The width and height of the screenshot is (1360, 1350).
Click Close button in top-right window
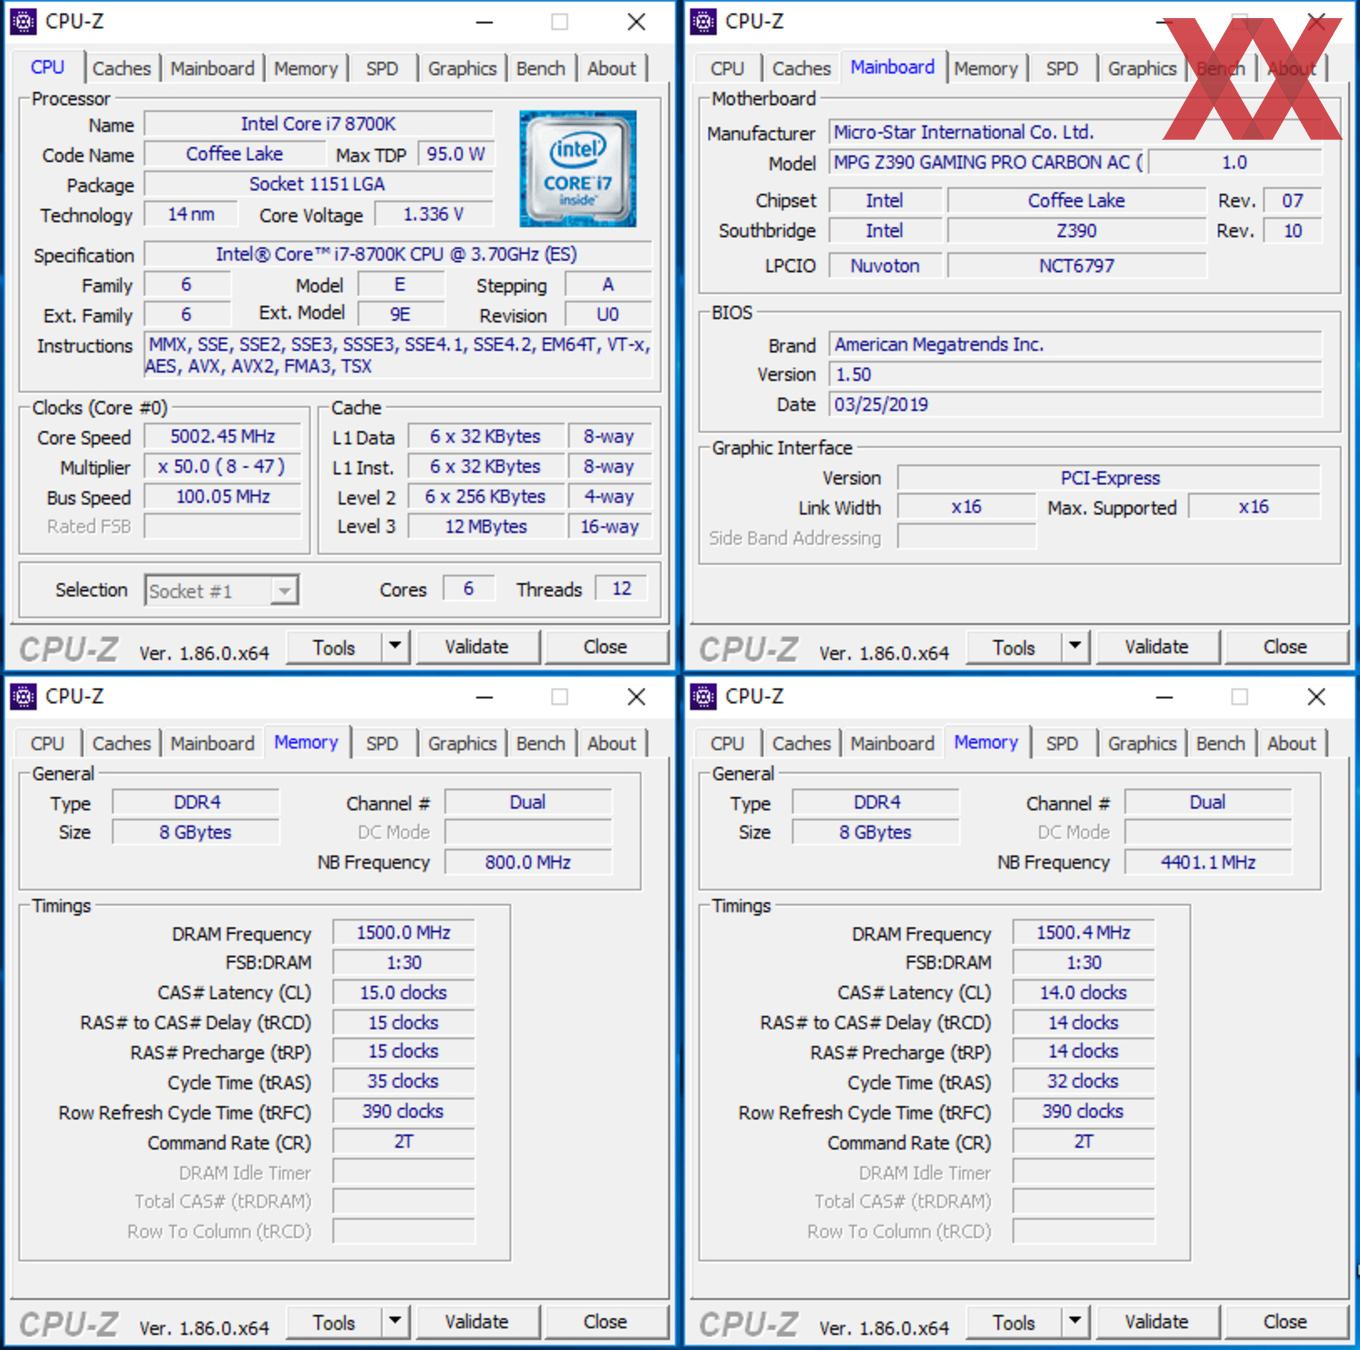pos(1286,647)
